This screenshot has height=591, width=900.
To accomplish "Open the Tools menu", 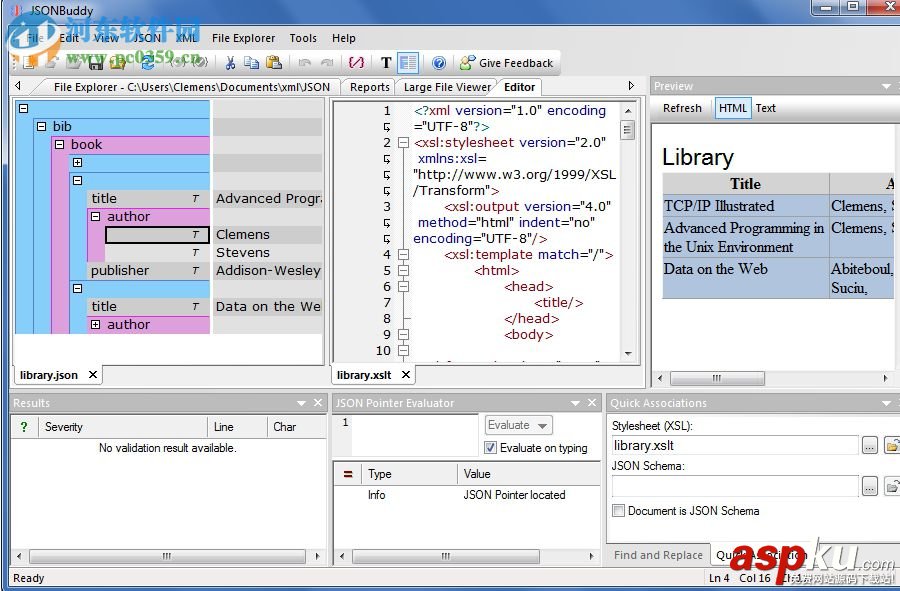I will tap(303, 38).
